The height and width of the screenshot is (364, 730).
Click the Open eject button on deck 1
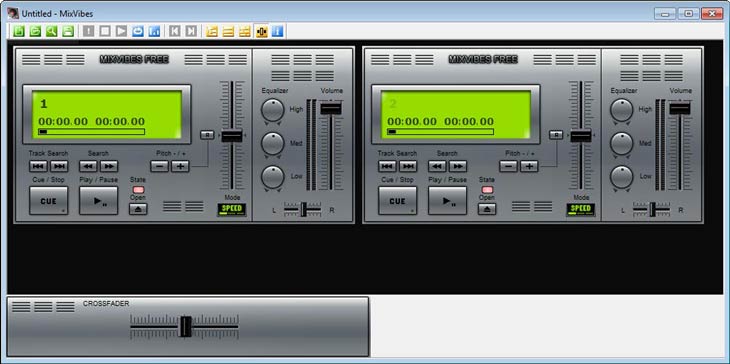[138, 209]
